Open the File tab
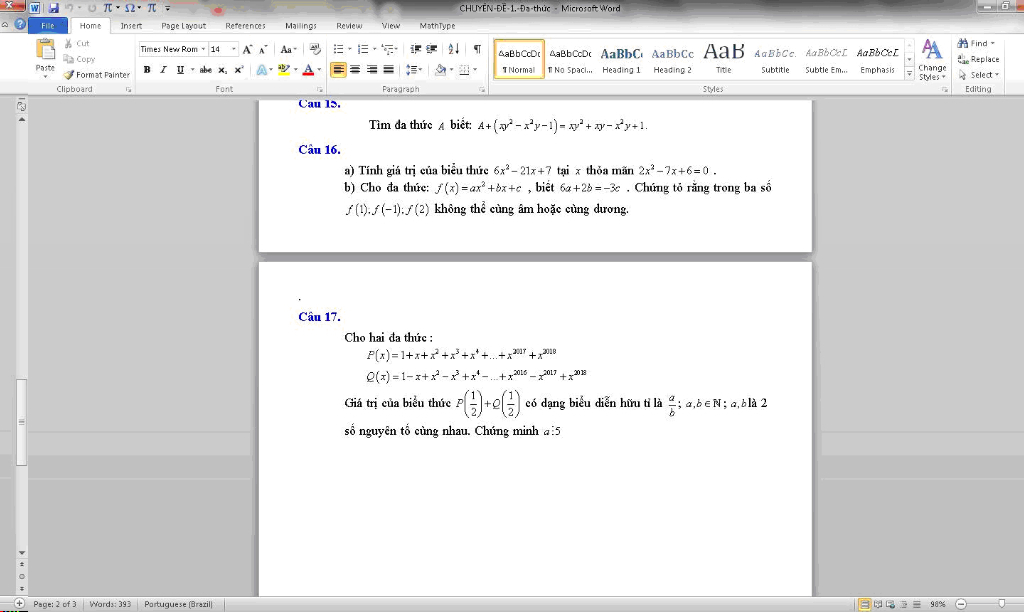This screenshot has width=1024, height=612. (48, 25)
